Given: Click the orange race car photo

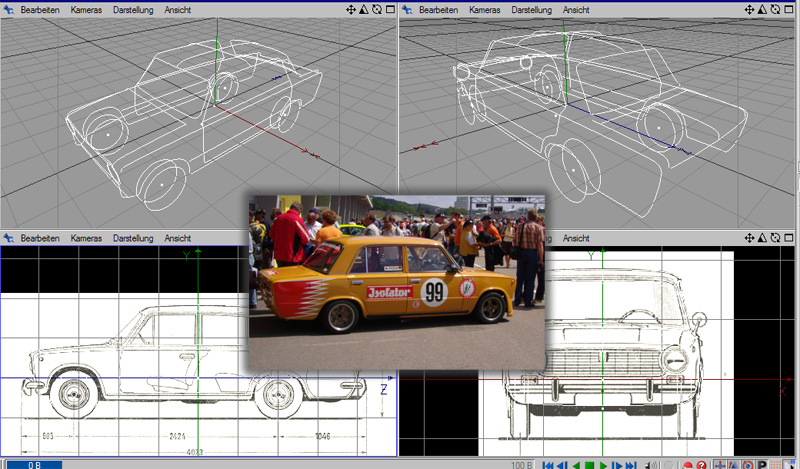Looking at the screenshot, I should 397,282.
